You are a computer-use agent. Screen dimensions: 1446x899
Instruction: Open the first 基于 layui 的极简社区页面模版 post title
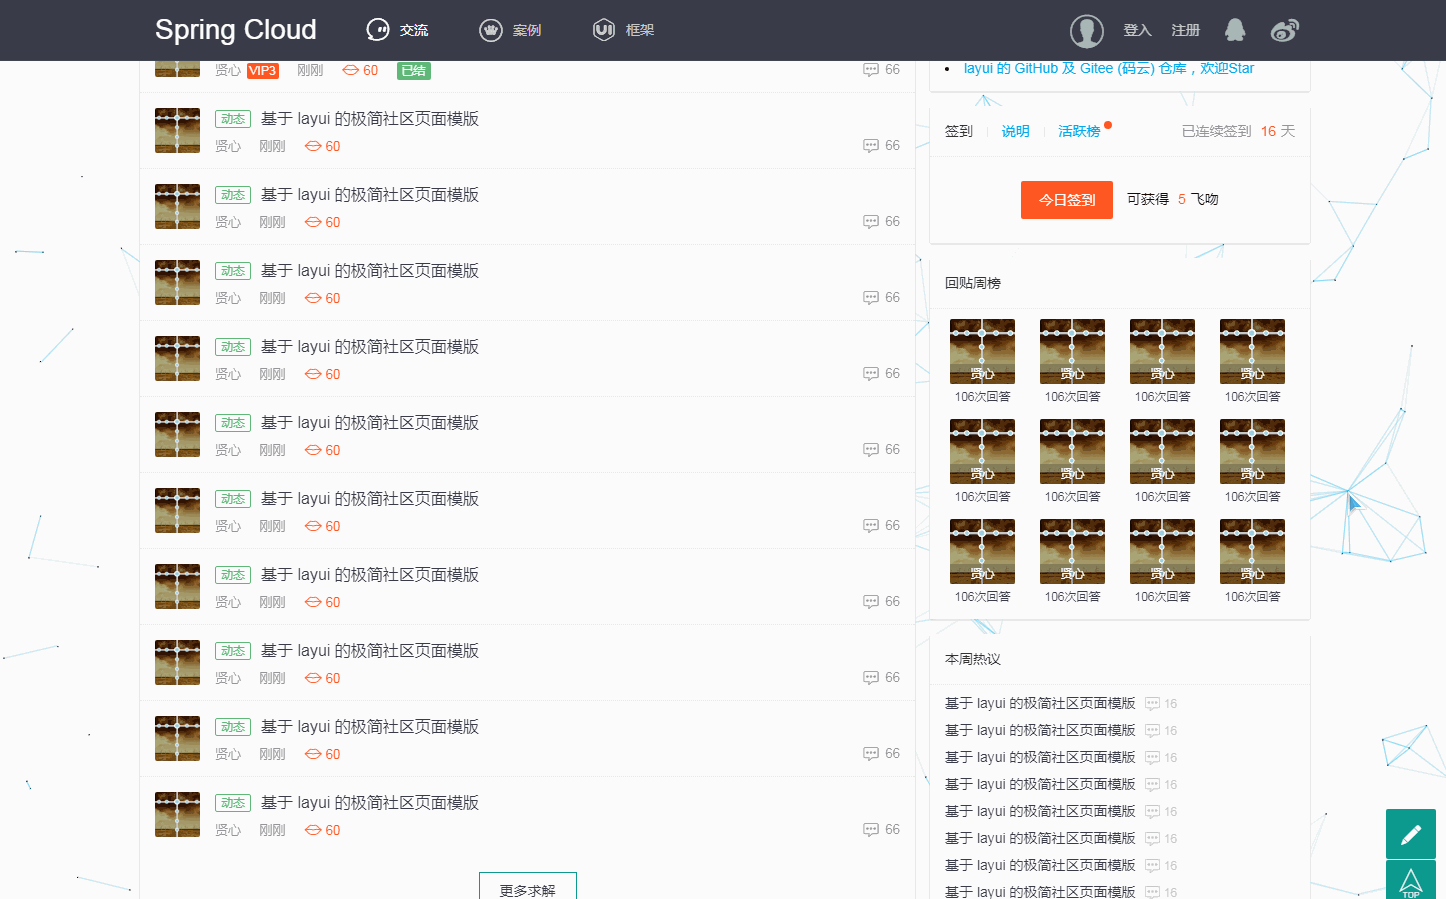click(x=370, y=119)
